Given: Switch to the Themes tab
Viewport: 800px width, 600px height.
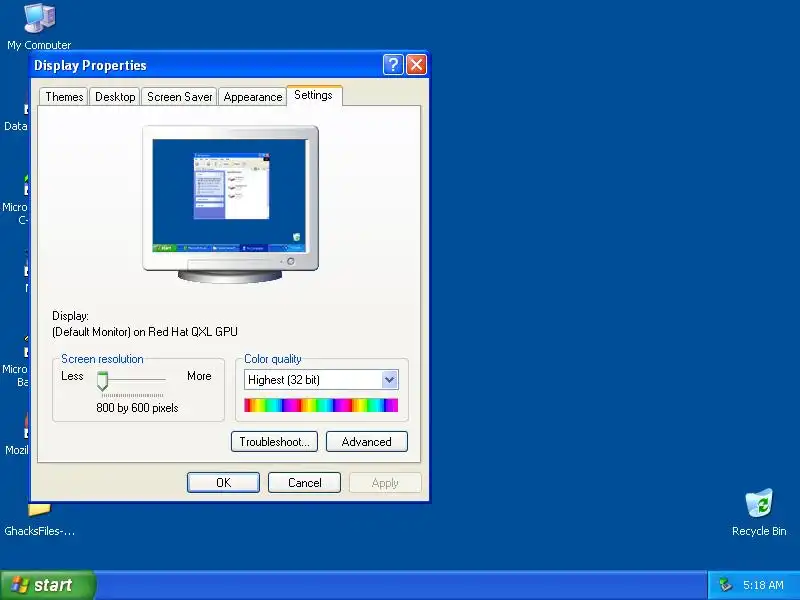Looking at the screenshot, I should click(64, 97).
